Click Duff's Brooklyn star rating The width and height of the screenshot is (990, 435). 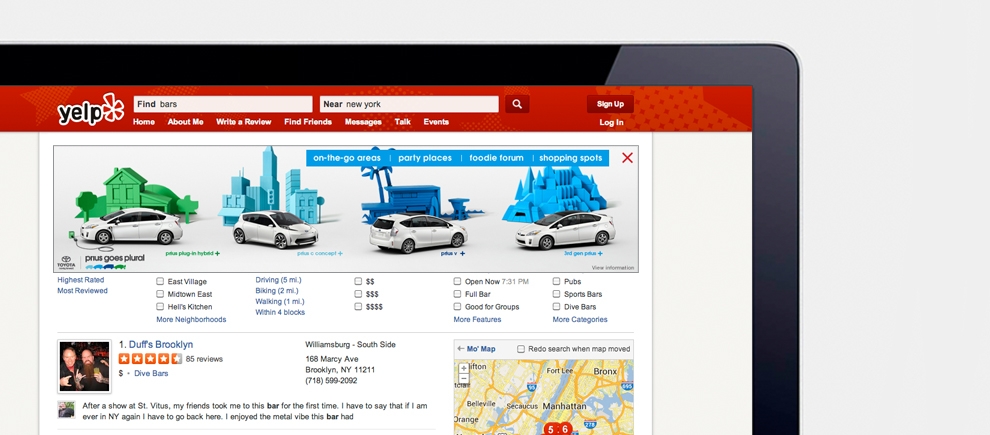click(x=150, y=359)
